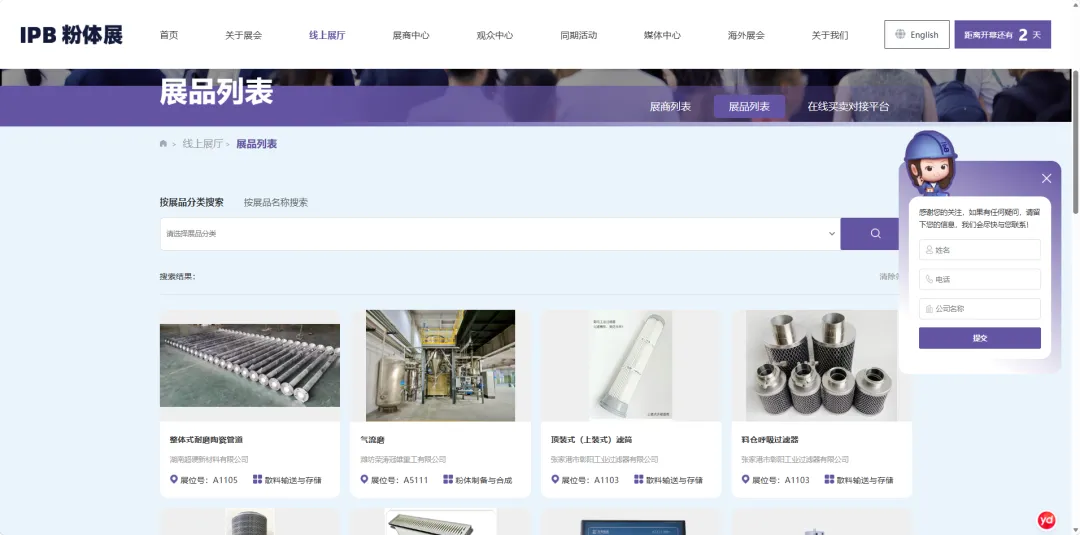Open 同期活动 navigation menu
The width and height of the screenshot is (1080, 535).
pos(579,35)
